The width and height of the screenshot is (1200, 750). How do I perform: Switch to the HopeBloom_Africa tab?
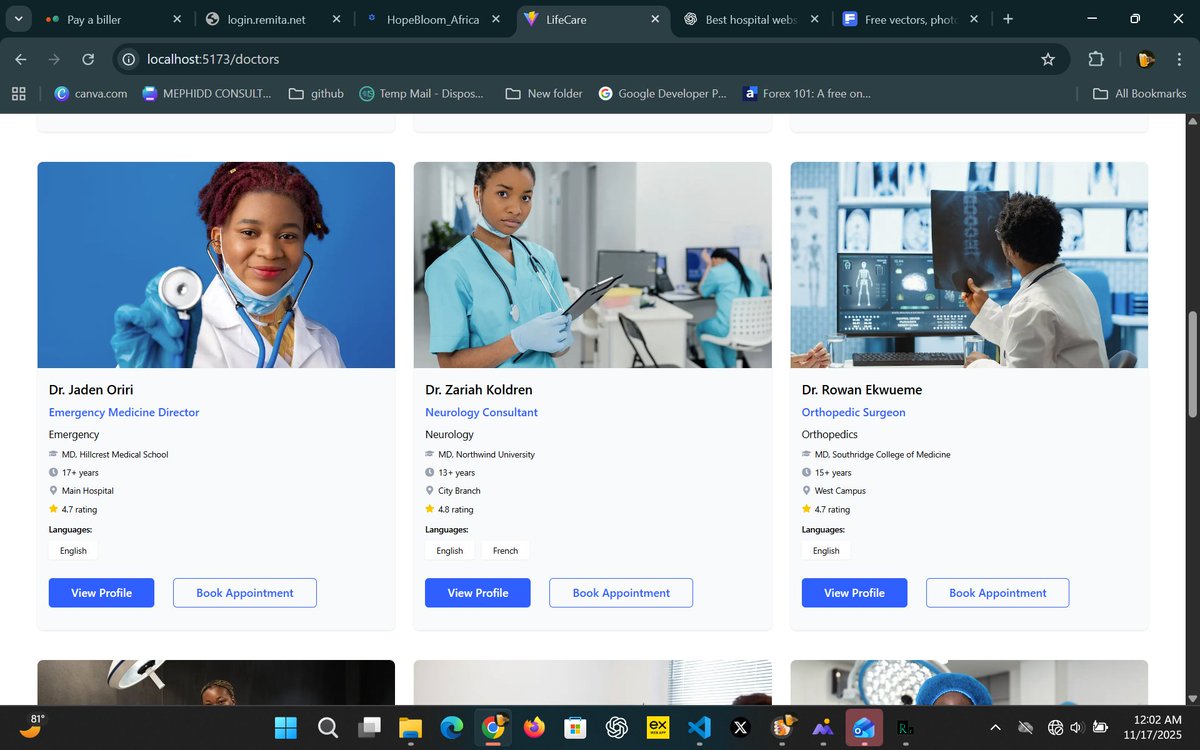click(434, 18)
